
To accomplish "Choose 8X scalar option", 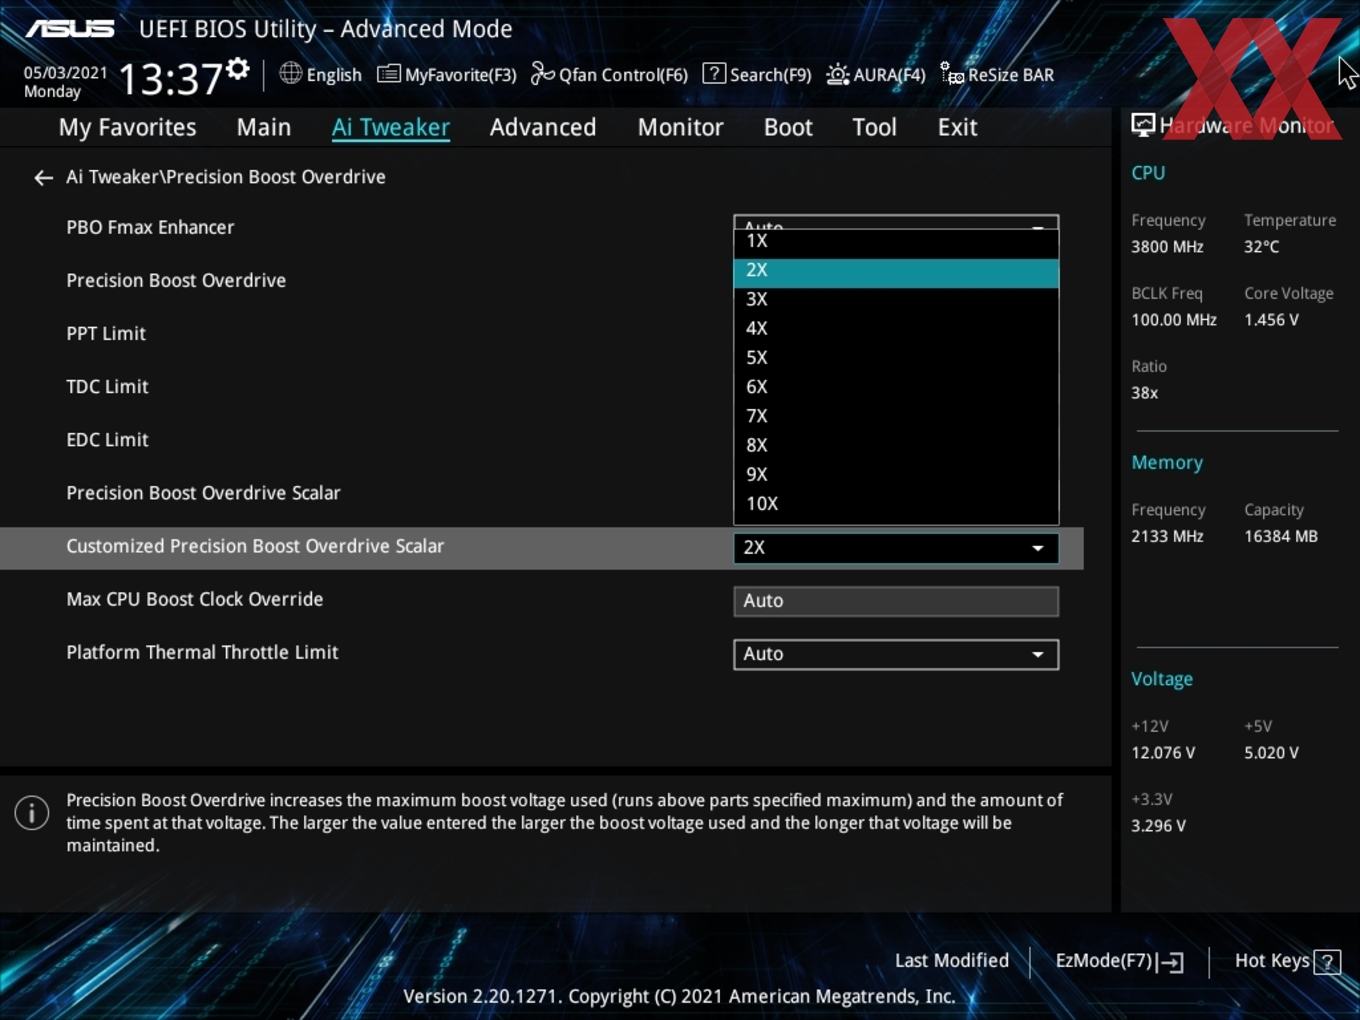I will (x=896, y=445).
